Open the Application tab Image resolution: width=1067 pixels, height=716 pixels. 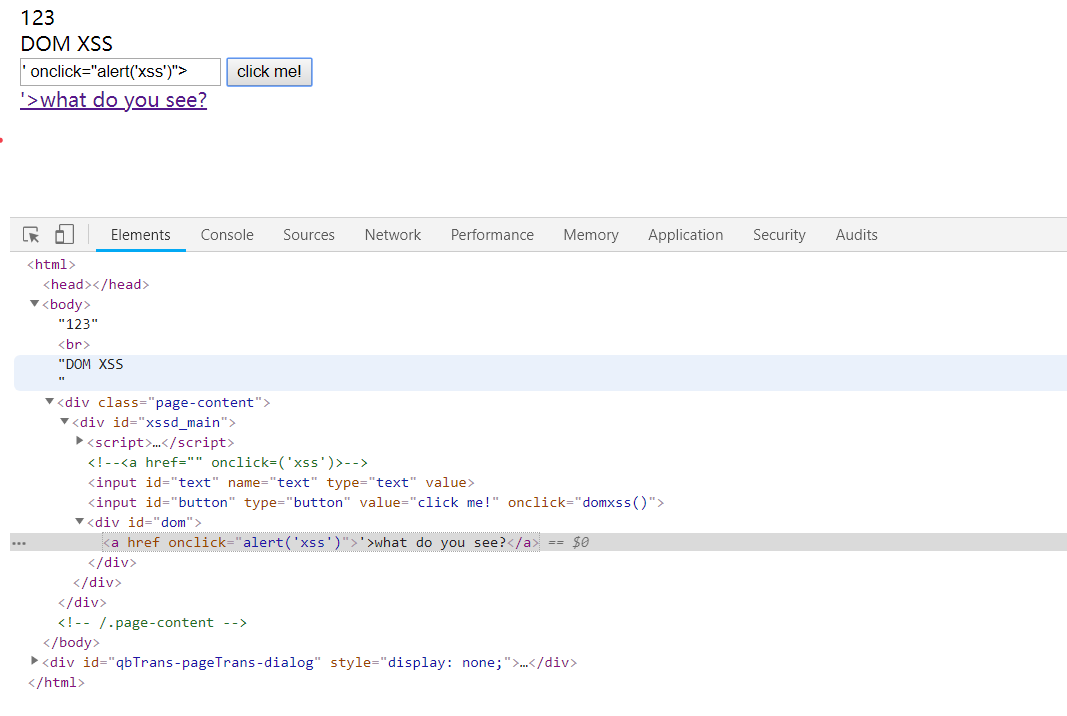(x=685, y=235)
